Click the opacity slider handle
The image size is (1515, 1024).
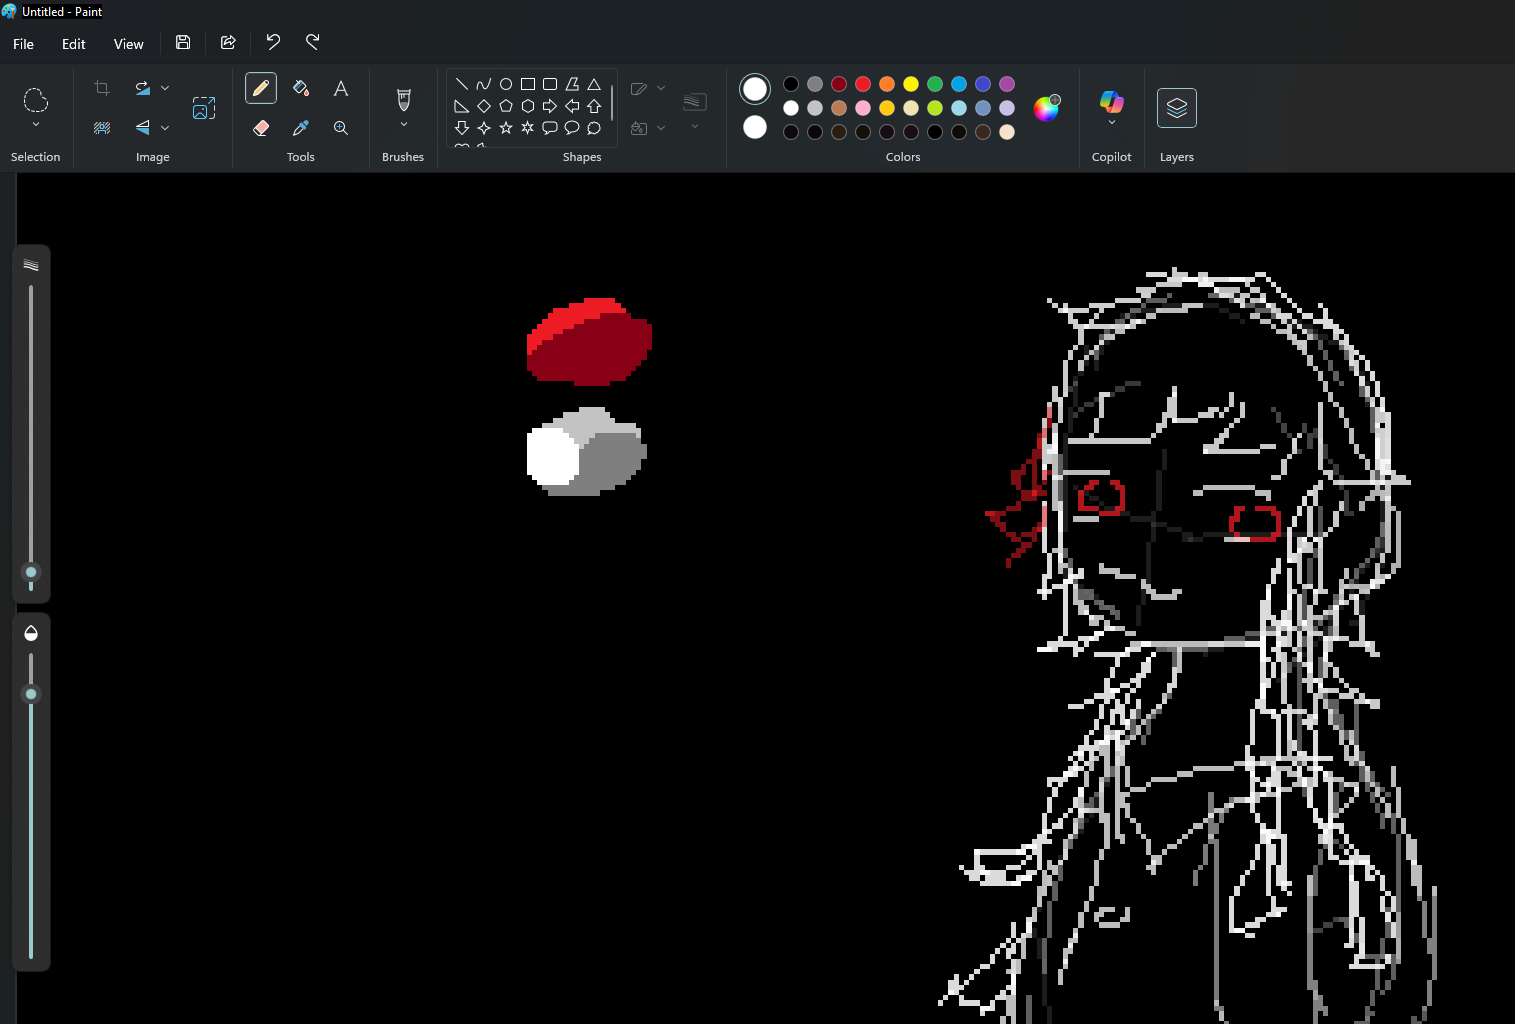tap(31, 694)
